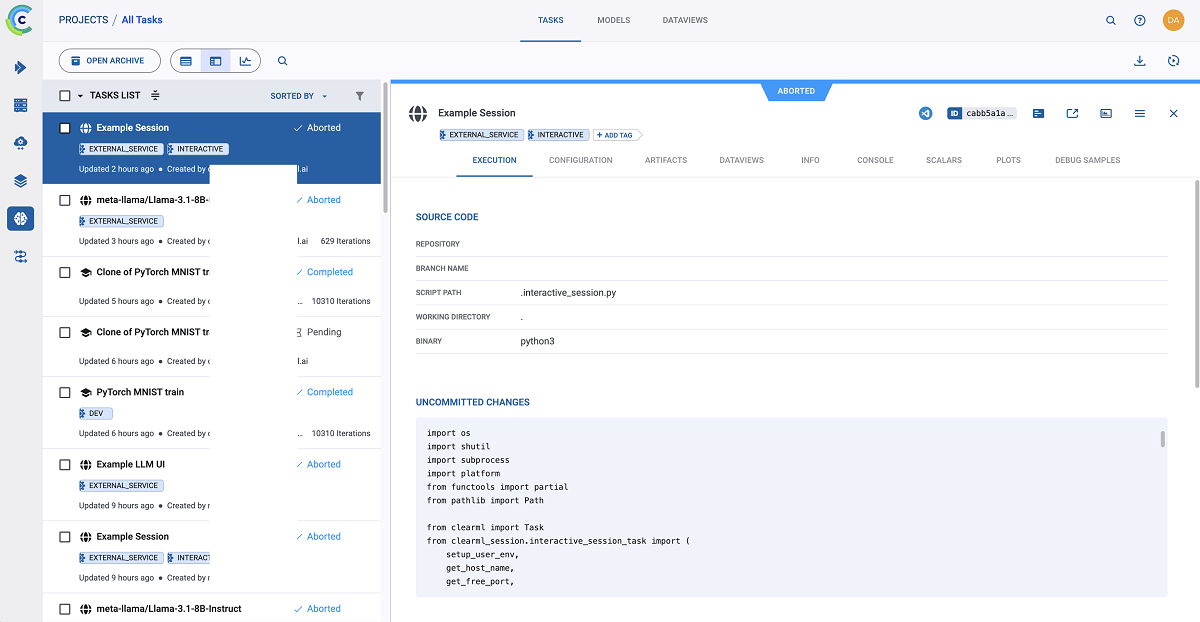Image resolution: width=1200 pixels, height=622 pixels.
Task: Open the download icon in the top toolbar
Action: (1139, 61)
